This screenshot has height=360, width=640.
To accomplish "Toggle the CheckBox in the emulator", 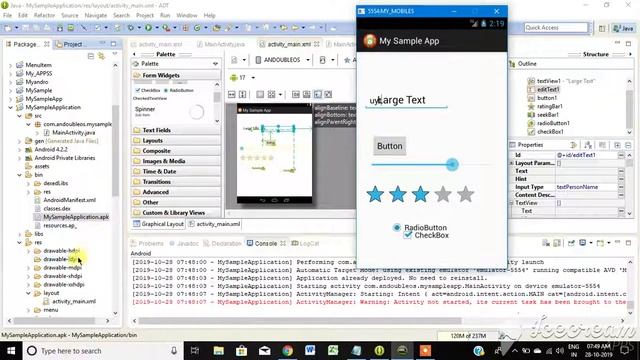I will pos(426,235).
